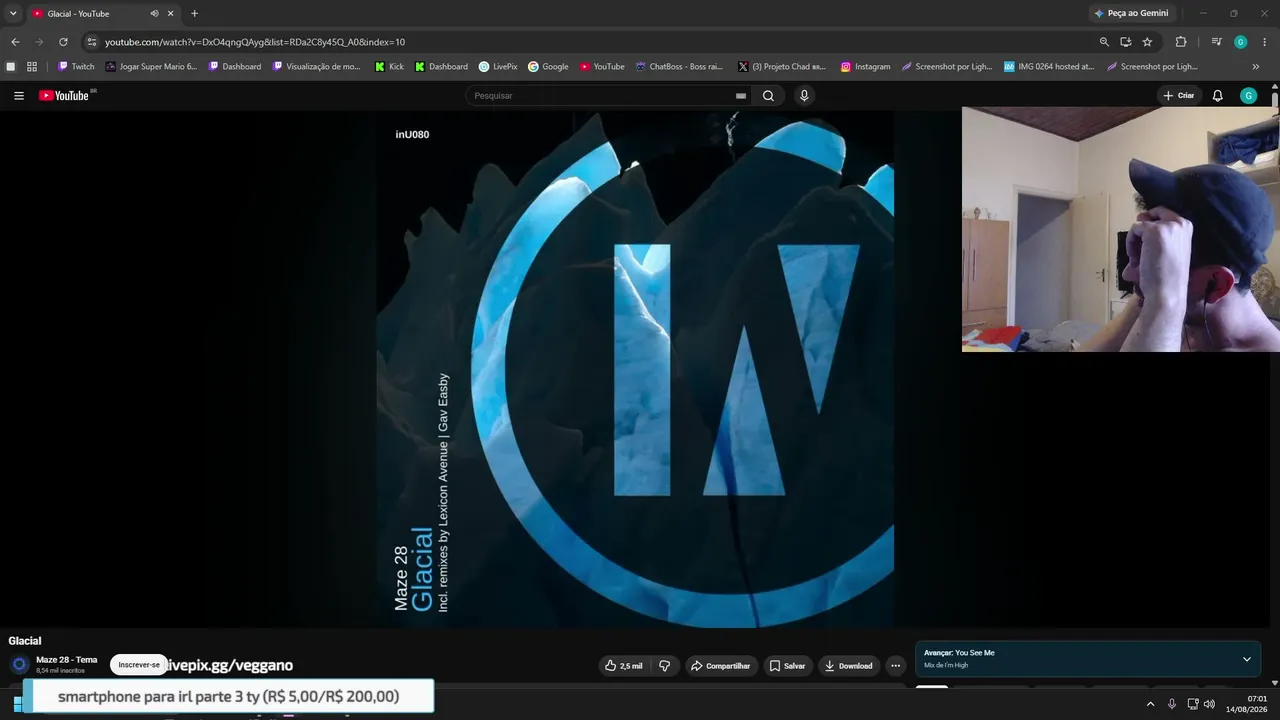This screenshot has width=1280, height=720.
Task: Open the browser zoom magnifier icon
Action: [1104, 42]
